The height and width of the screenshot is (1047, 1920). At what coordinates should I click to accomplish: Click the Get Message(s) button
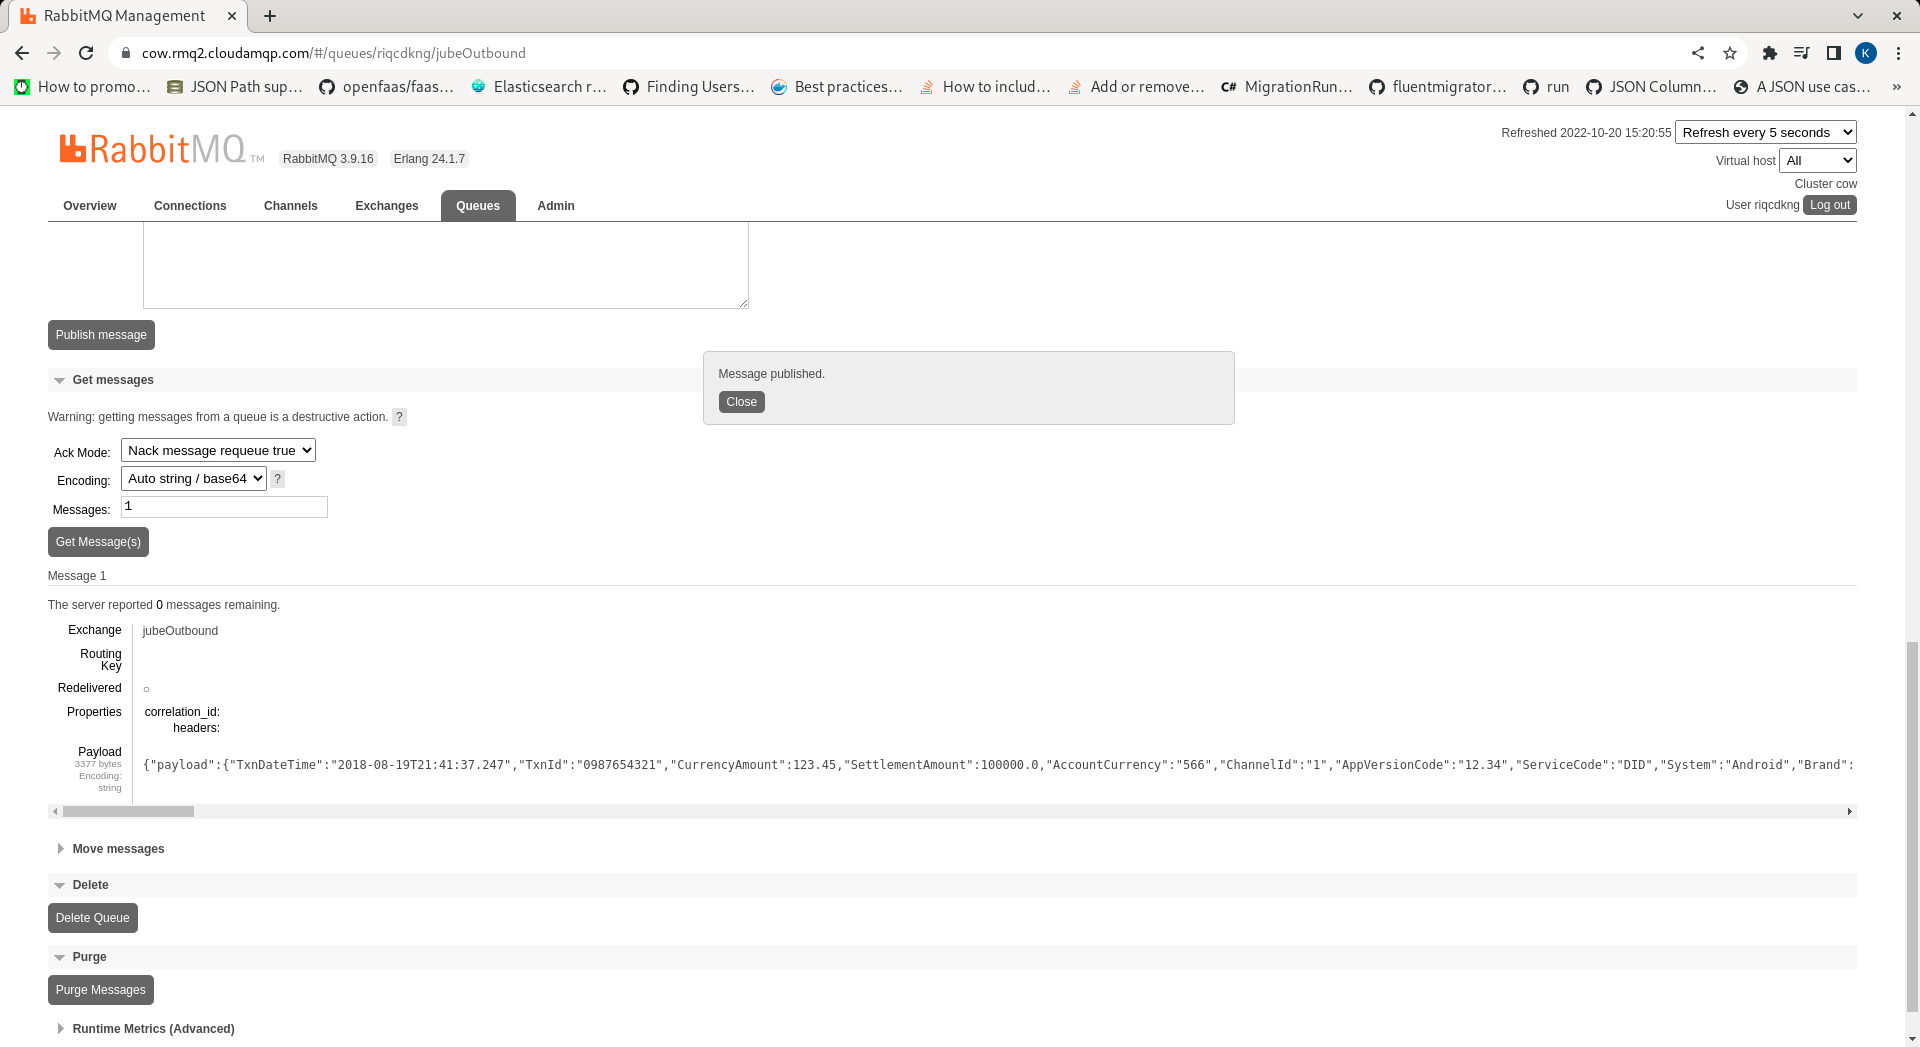tap(98, 542)
